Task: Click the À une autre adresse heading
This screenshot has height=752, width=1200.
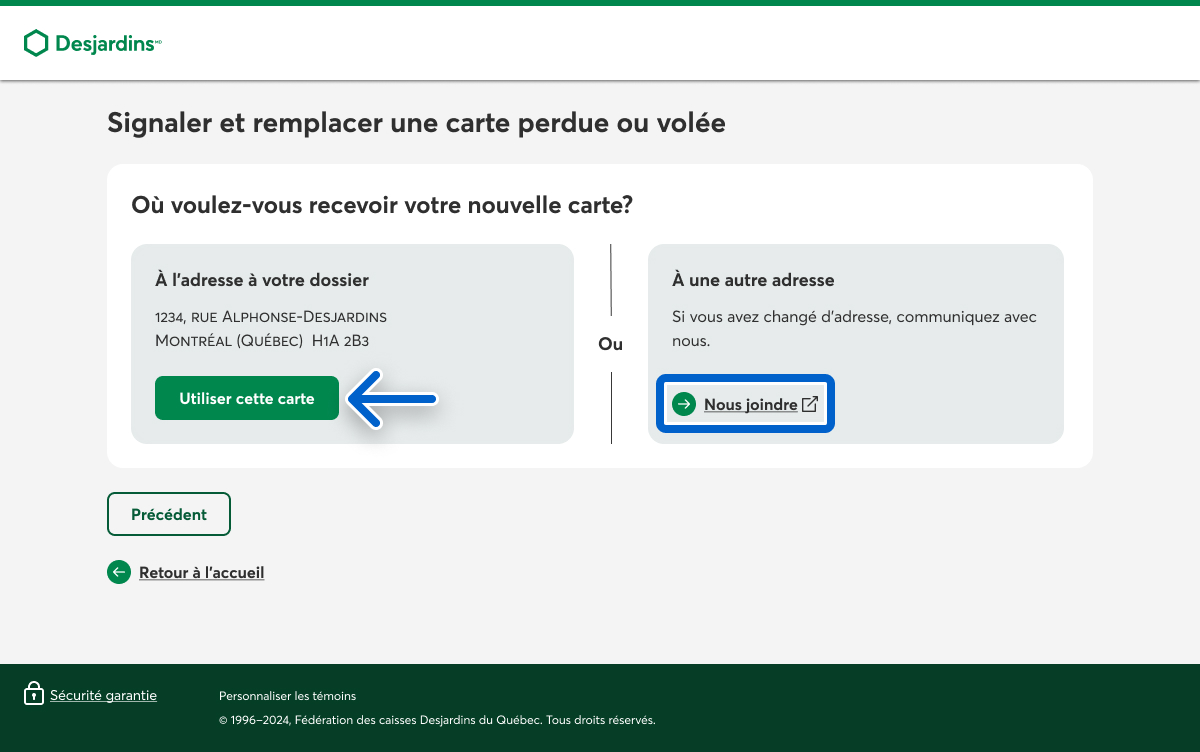Action: (x=753, y=280)
